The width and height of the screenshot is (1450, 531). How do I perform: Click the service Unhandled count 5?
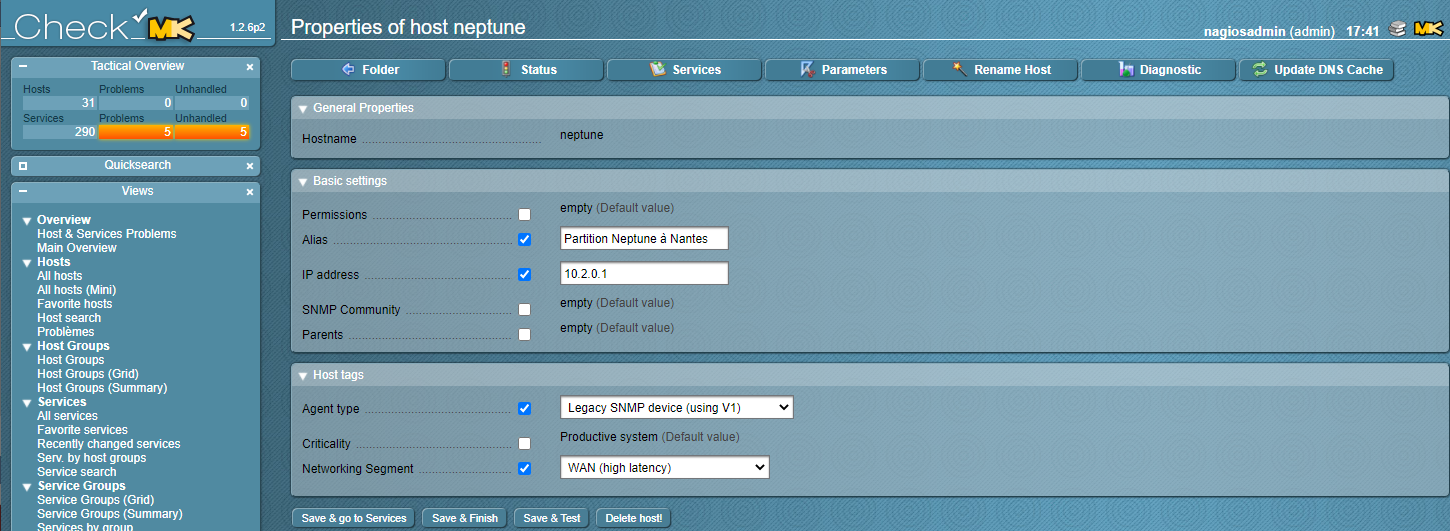pyautogui.click(x=212, y=132)
